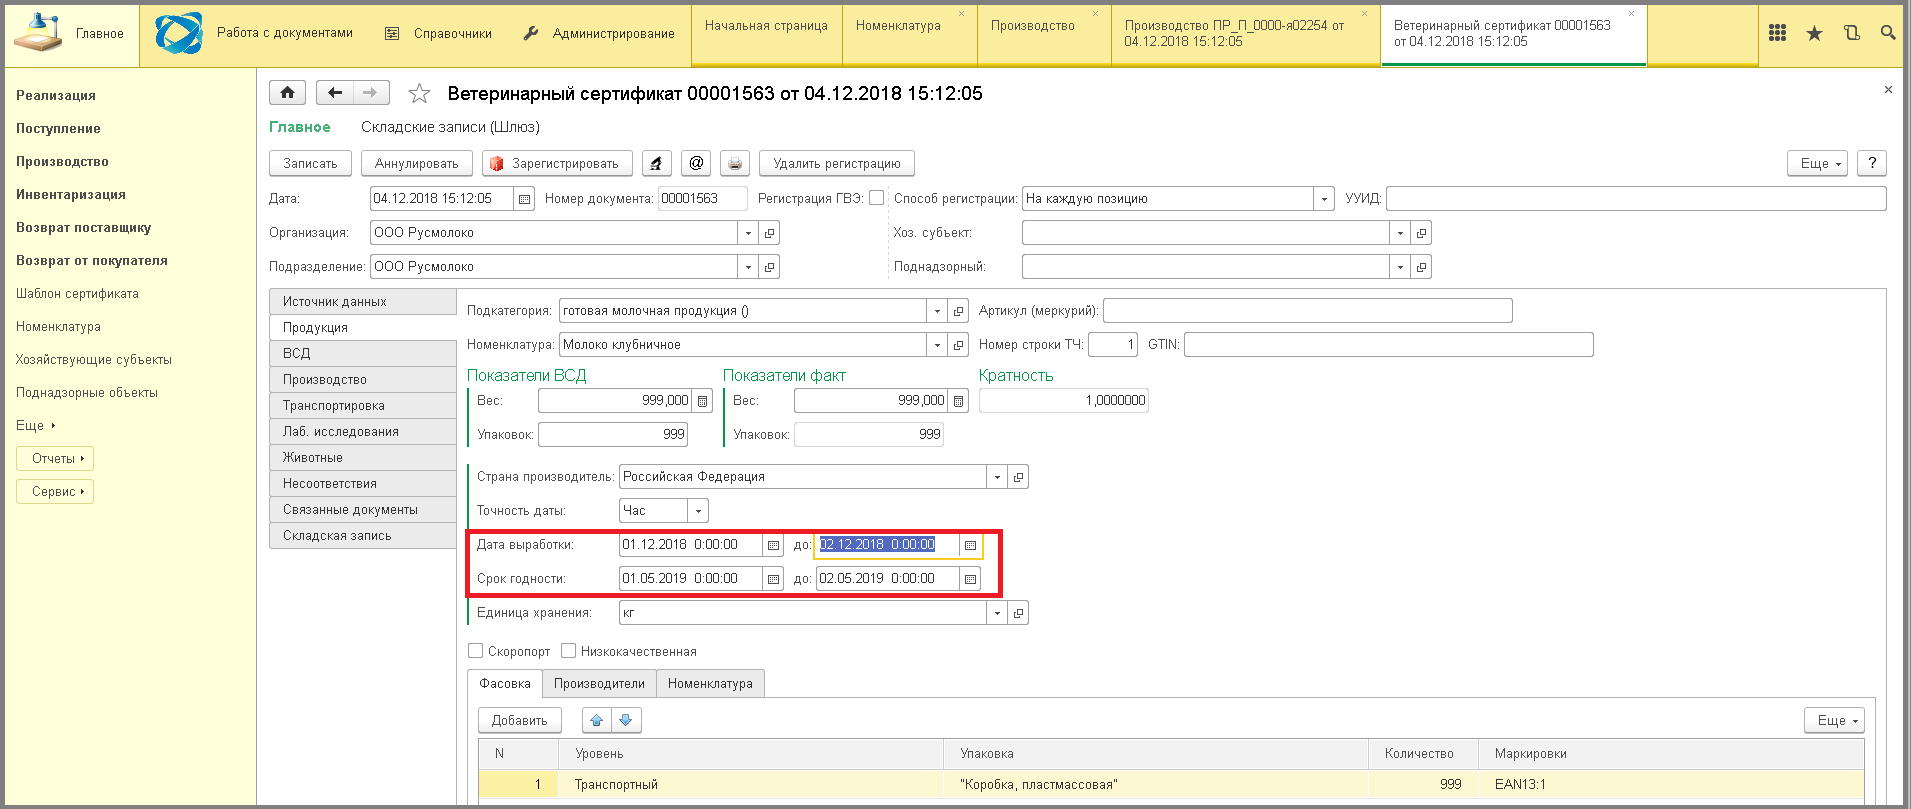Add document to favorites with star icon

419,94
